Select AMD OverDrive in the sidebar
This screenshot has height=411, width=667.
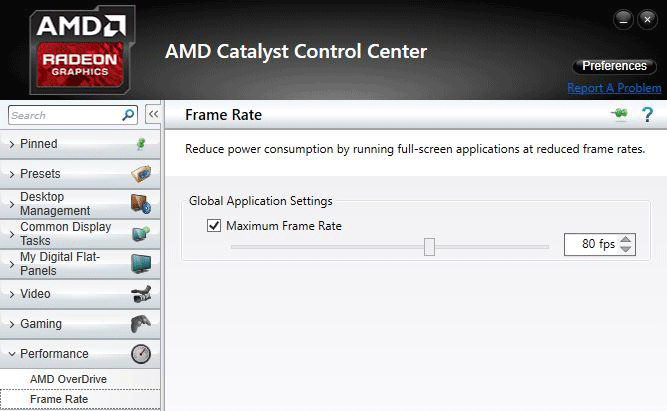click(x=68, y=379)
